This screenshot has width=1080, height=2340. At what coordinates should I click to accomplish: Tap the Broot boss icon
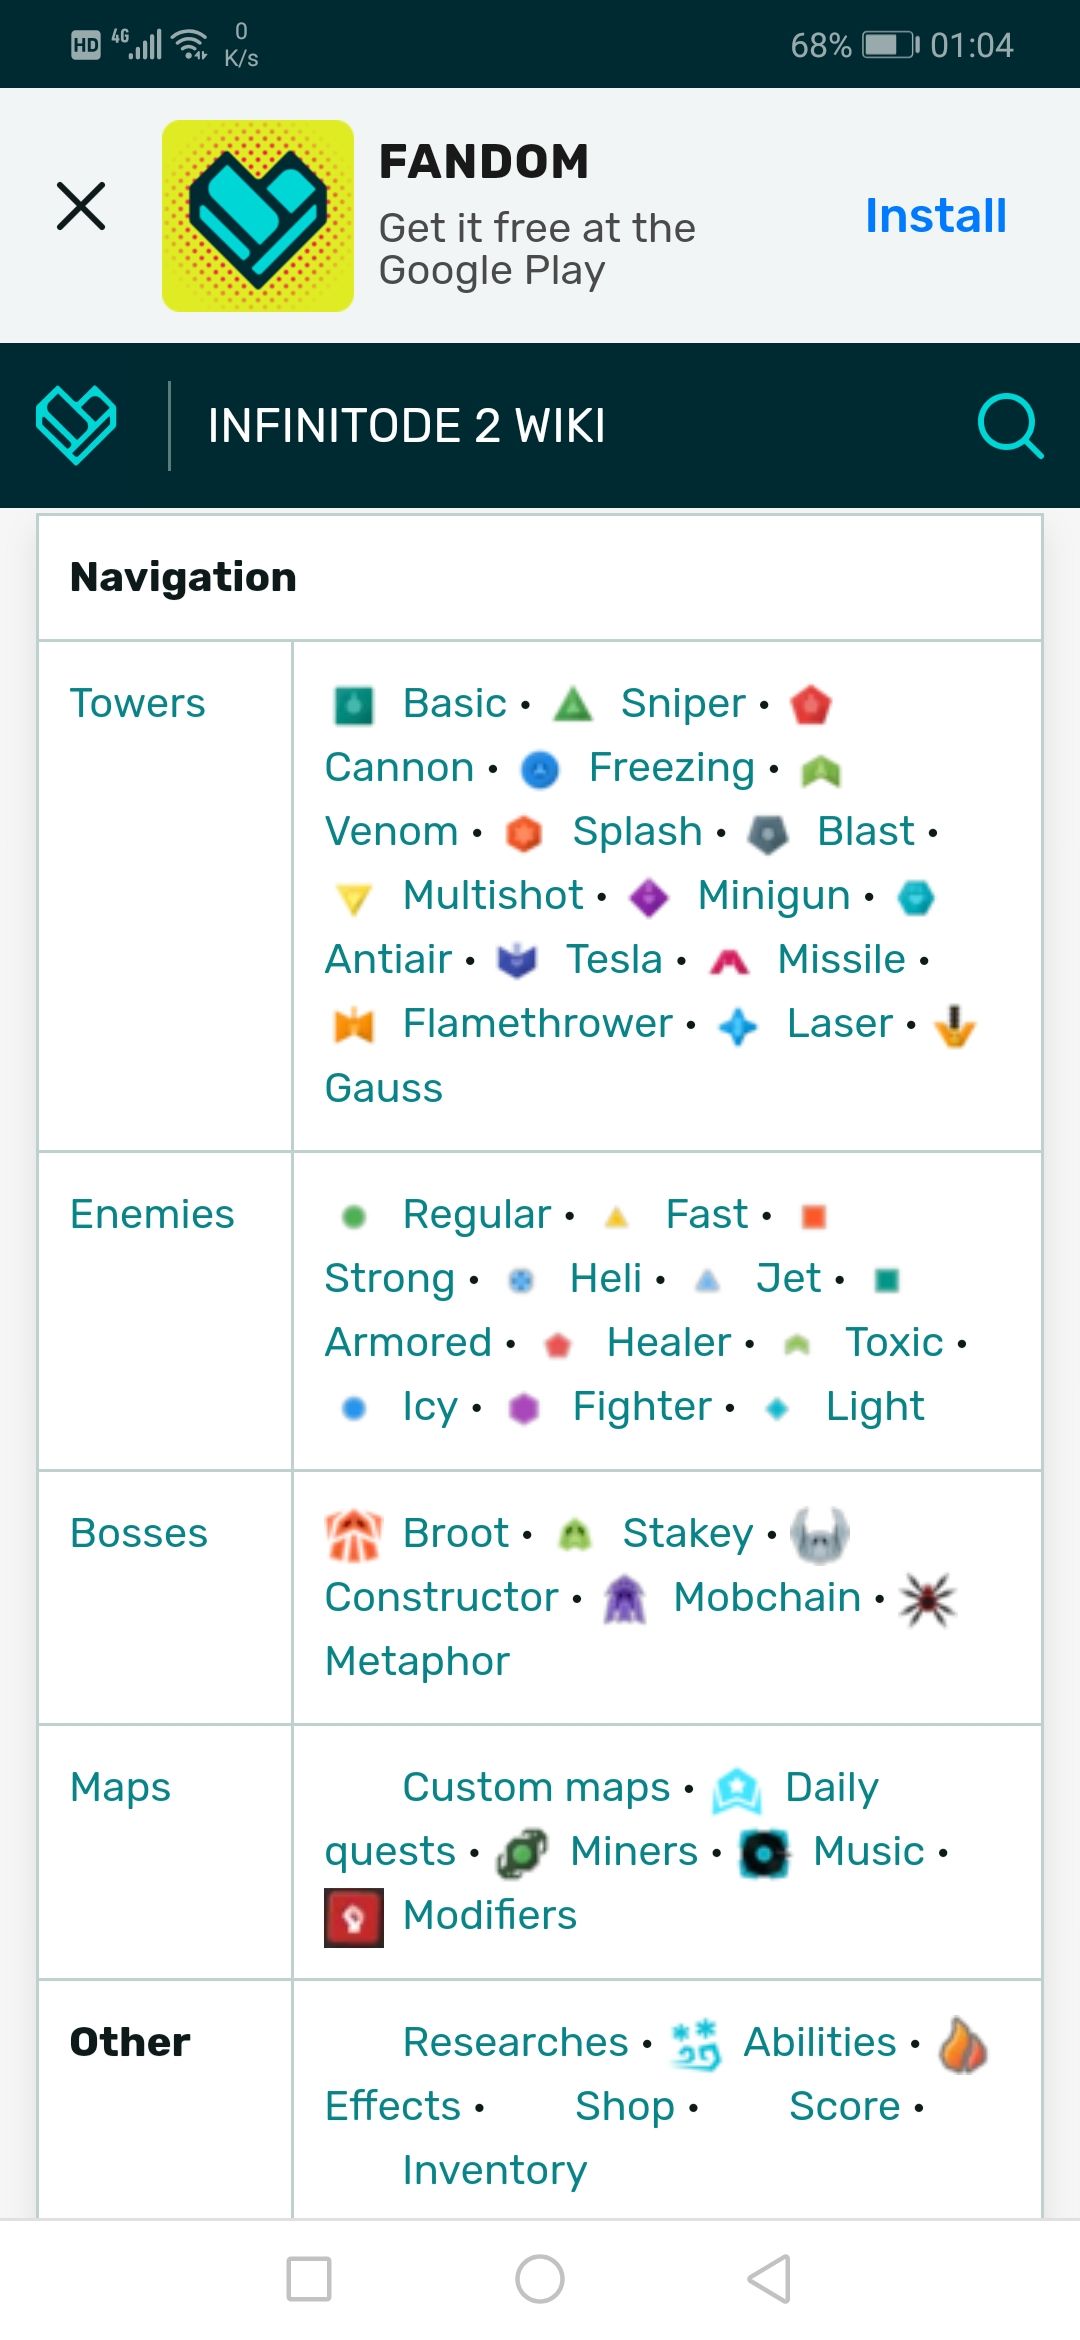[354, 1535]
